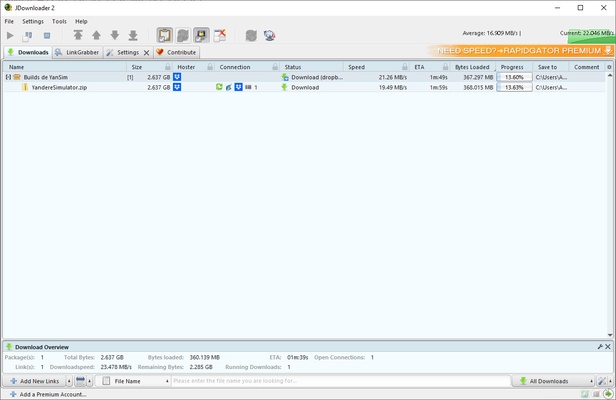Select YandereSimulator.zip file row
This screenshot has height=400, width=616.
[x=303, y=87]
